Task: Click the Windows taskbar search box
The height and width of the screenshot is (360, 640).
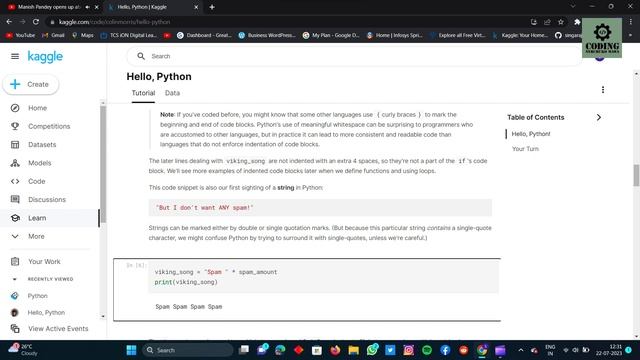Action: click(x=188, y=350)
